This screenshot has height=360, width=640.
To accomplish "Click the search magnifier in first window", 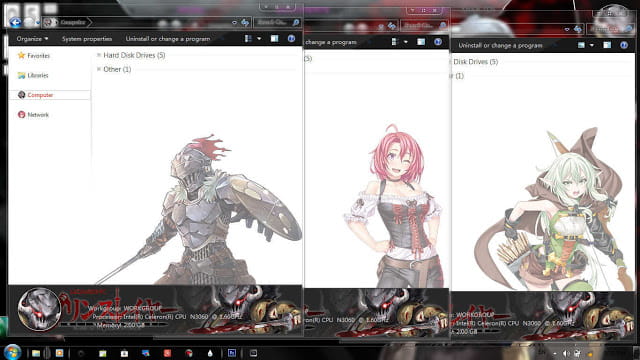I will 296,22.
